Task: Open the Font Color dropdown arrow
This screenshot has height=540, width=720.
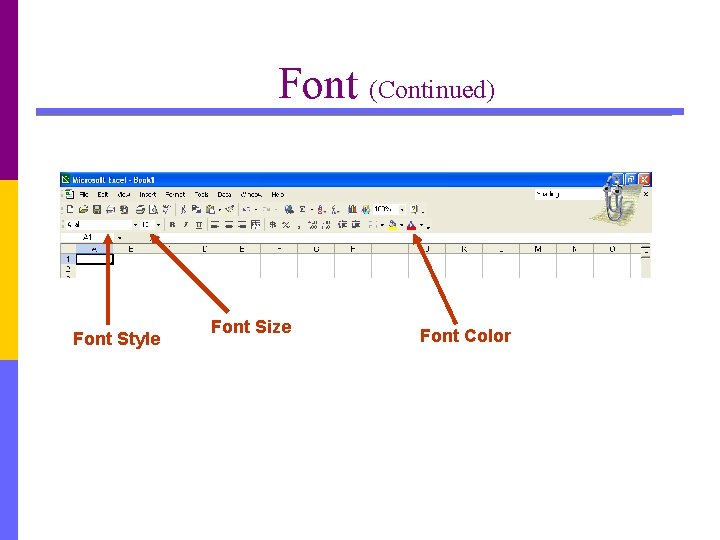Action: coord(422,225)
